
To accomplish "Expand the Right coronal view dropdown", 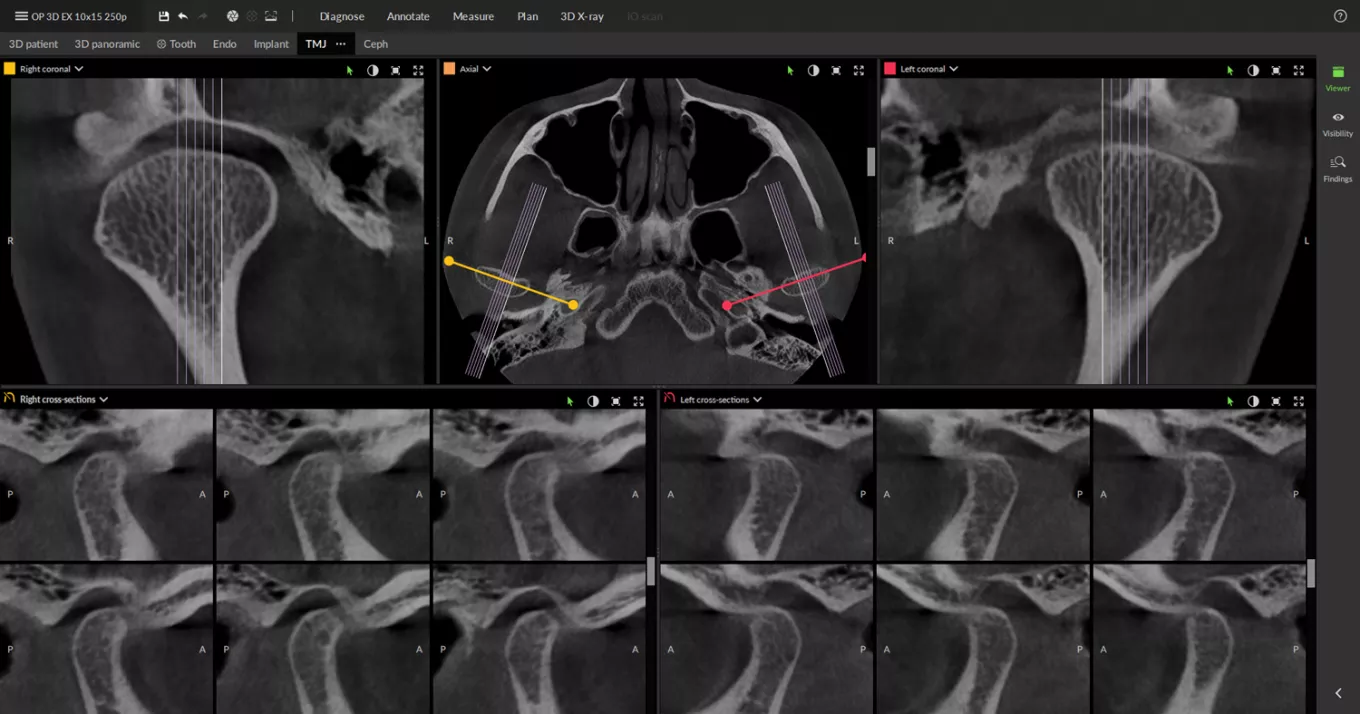I will tap(79, 69).
